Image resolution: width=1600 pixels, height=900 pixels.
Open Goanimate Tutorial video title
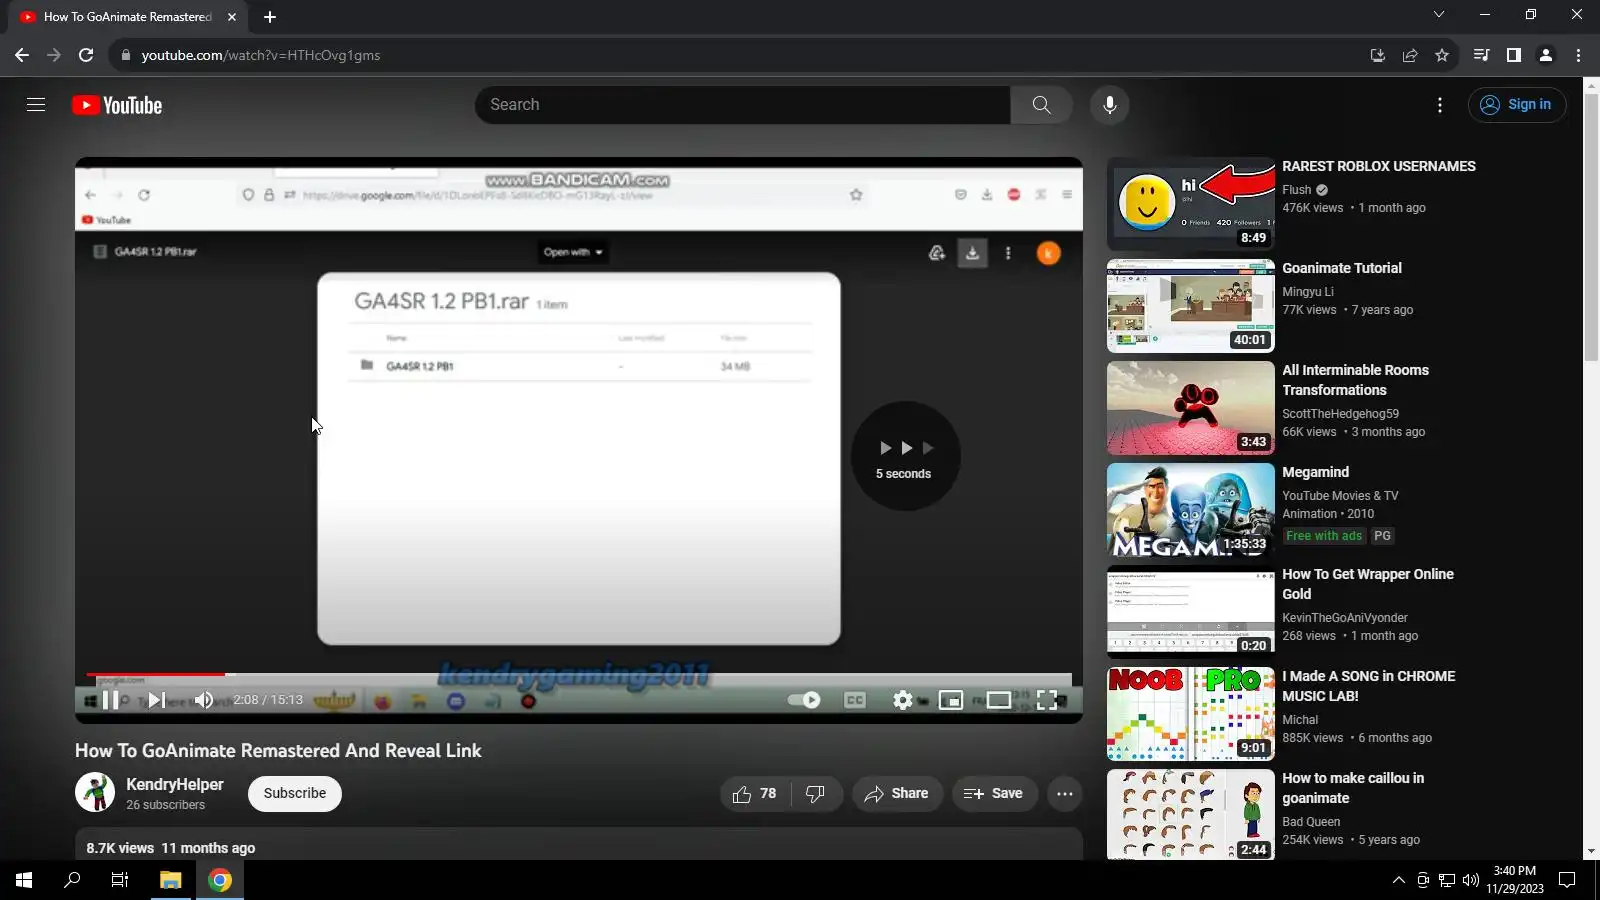(x=1342, y=268)
